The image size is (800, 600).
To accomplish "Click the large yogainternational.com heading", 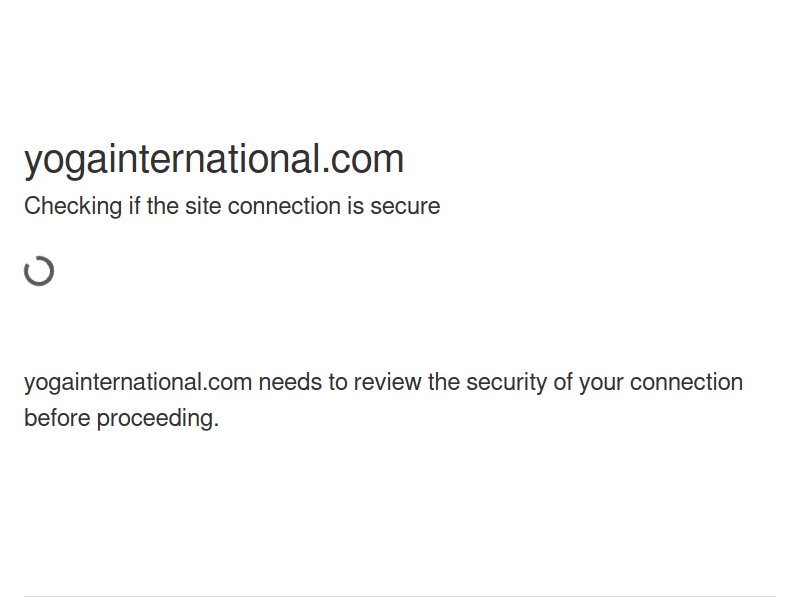I will pyautogui.click(x=213, y=159).
